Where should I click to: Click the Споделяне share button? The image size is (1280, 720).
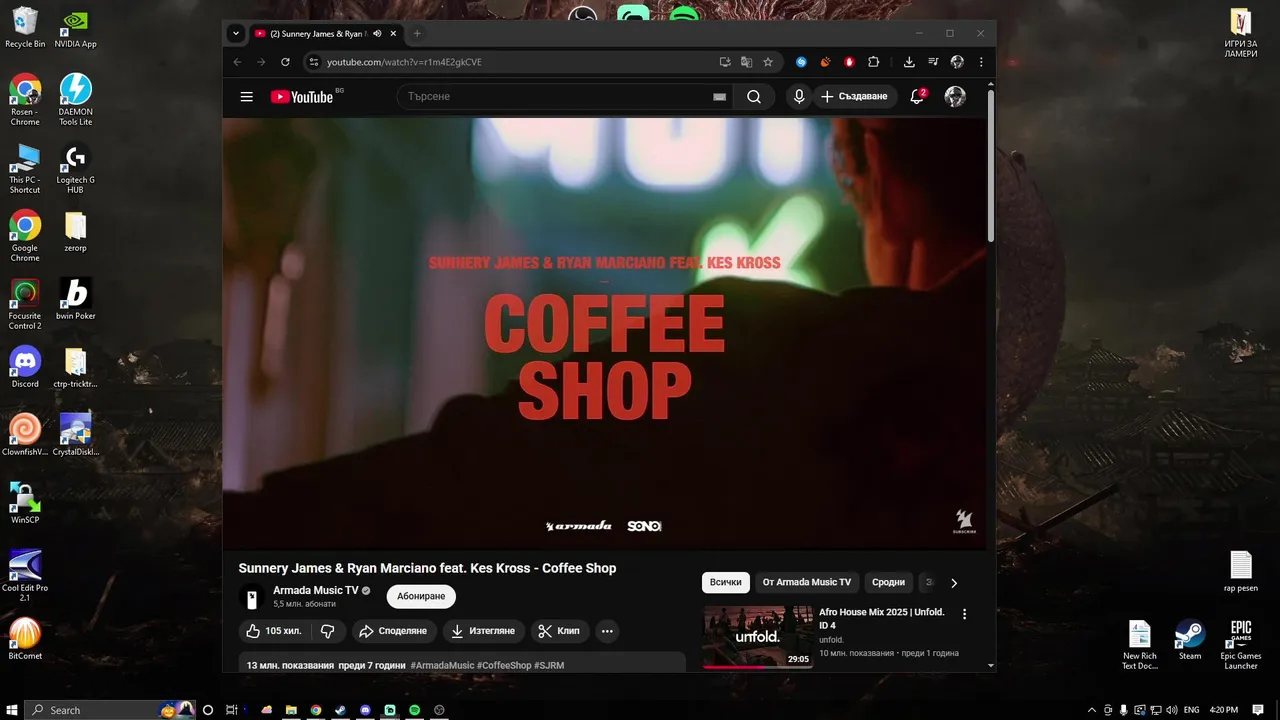393,631
